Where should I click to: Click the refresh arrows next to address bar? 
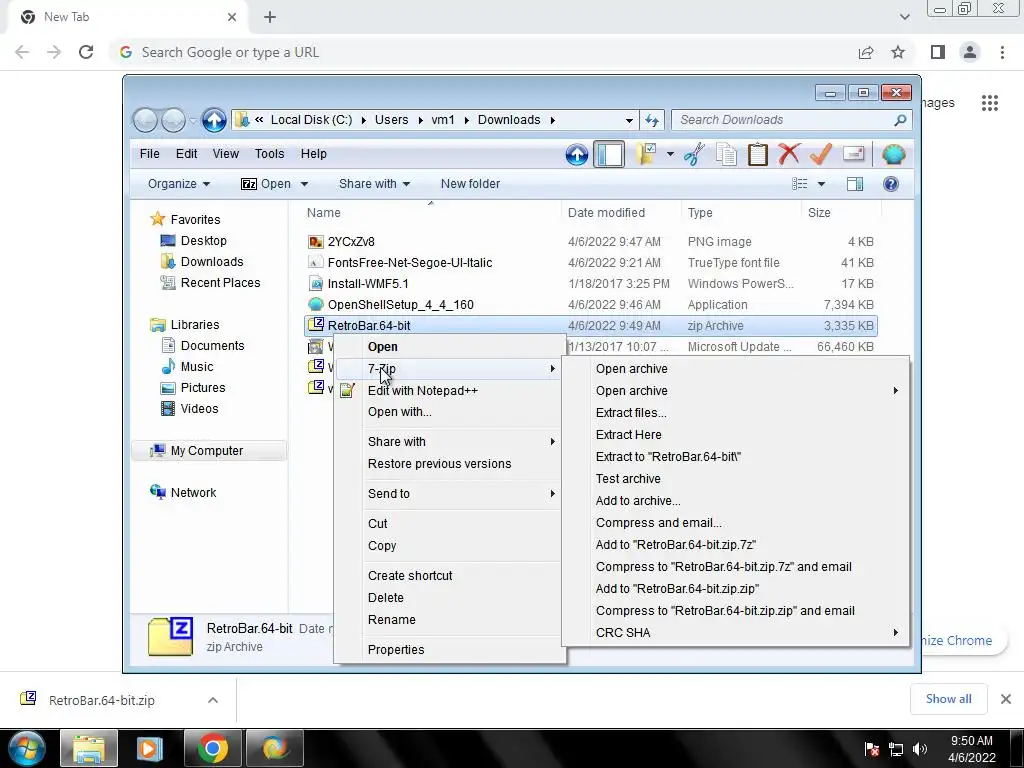tap(652, 120)
